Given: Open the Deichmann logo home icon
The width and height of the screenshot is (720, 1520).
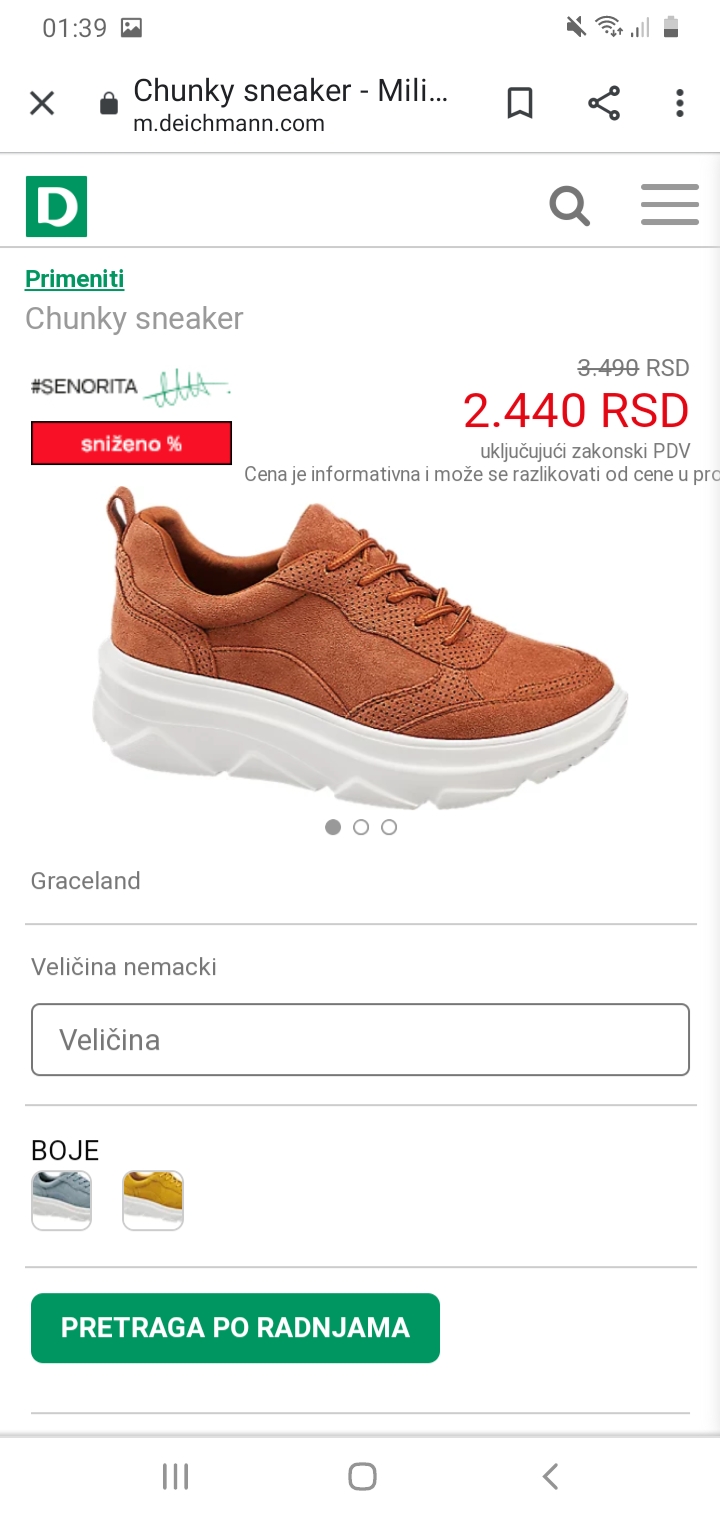Looking at the screenshot, I should click(56, 206).
